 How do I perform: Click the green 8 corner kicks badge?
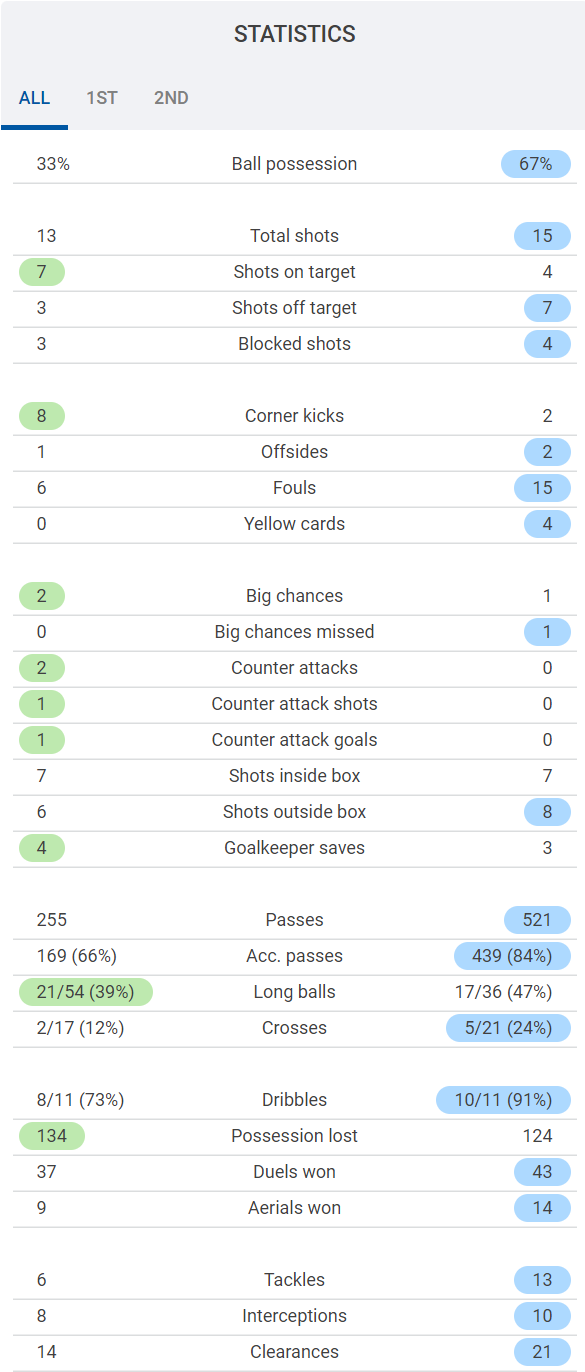pos(42,416)
